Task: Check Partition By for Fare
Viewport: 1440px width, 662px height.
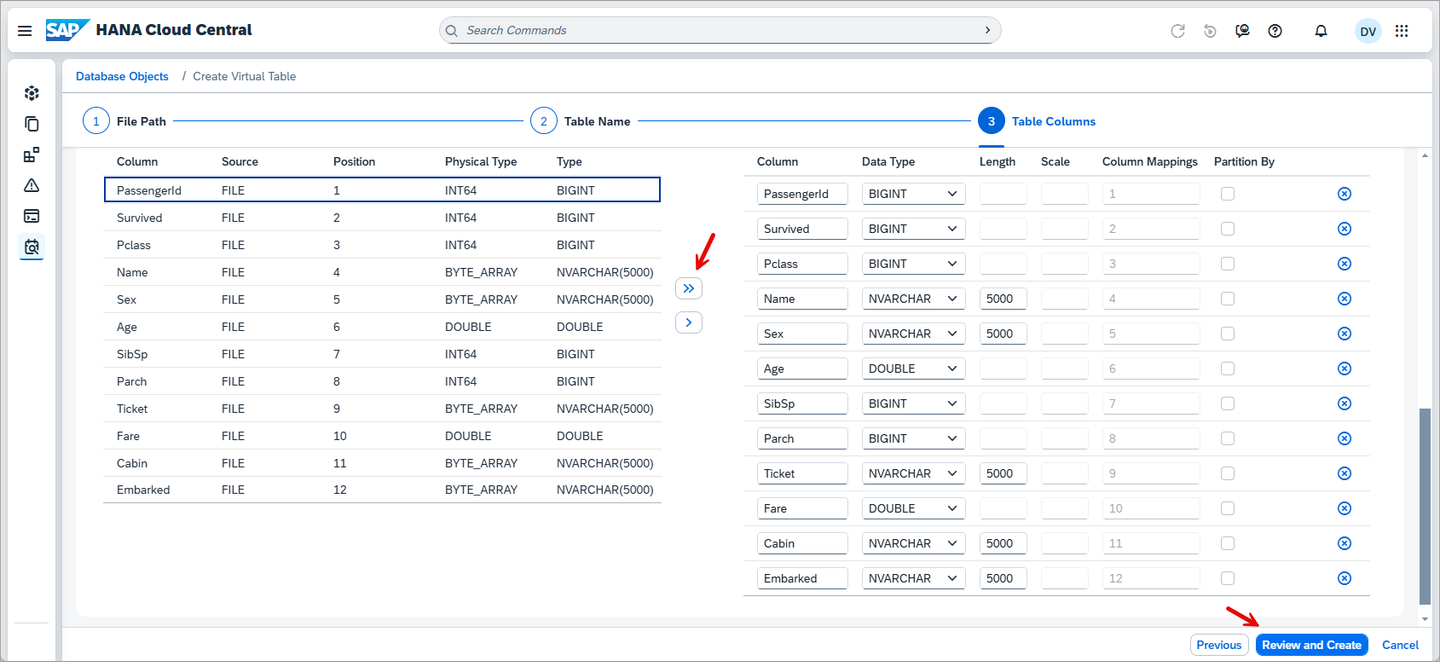Action: 1227,509
